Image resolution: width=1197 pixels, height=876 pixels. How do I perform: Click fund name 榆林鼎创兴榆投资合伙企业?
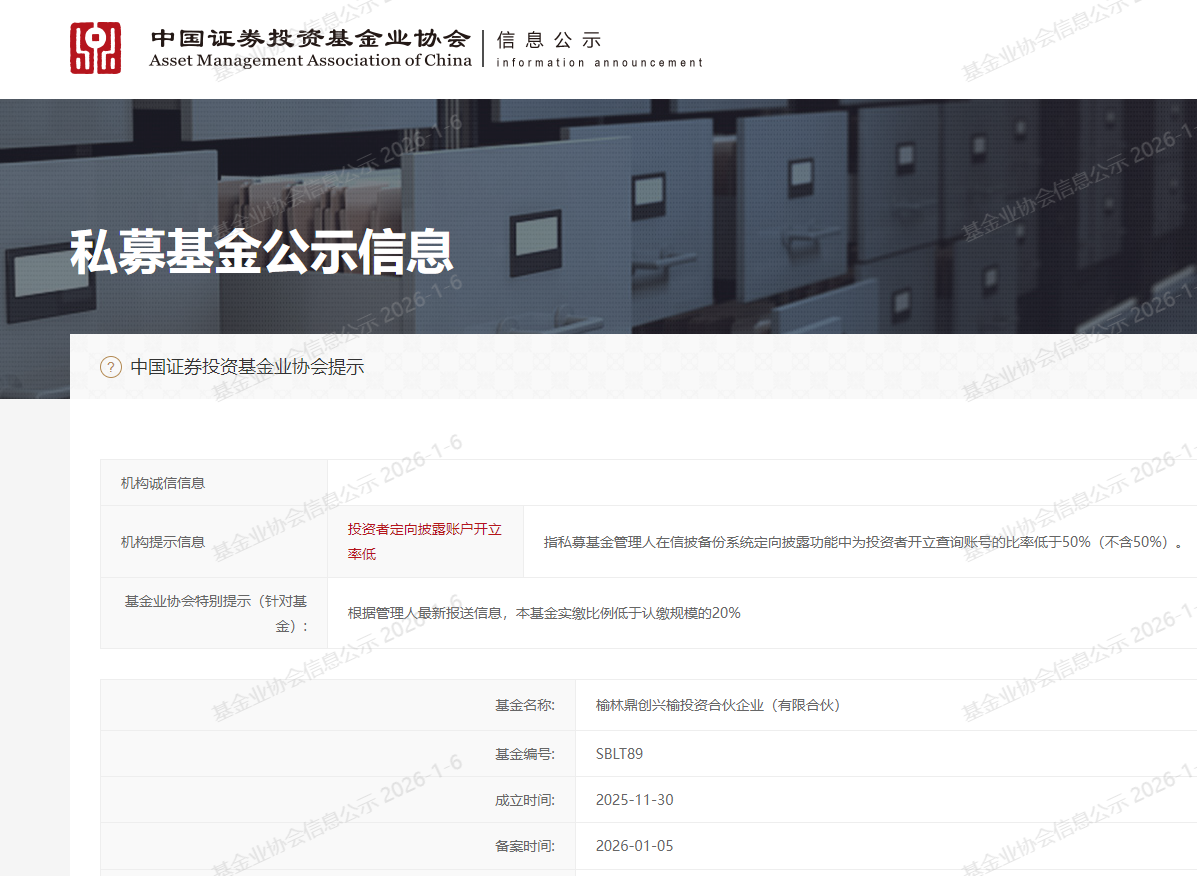pos(717,705)
